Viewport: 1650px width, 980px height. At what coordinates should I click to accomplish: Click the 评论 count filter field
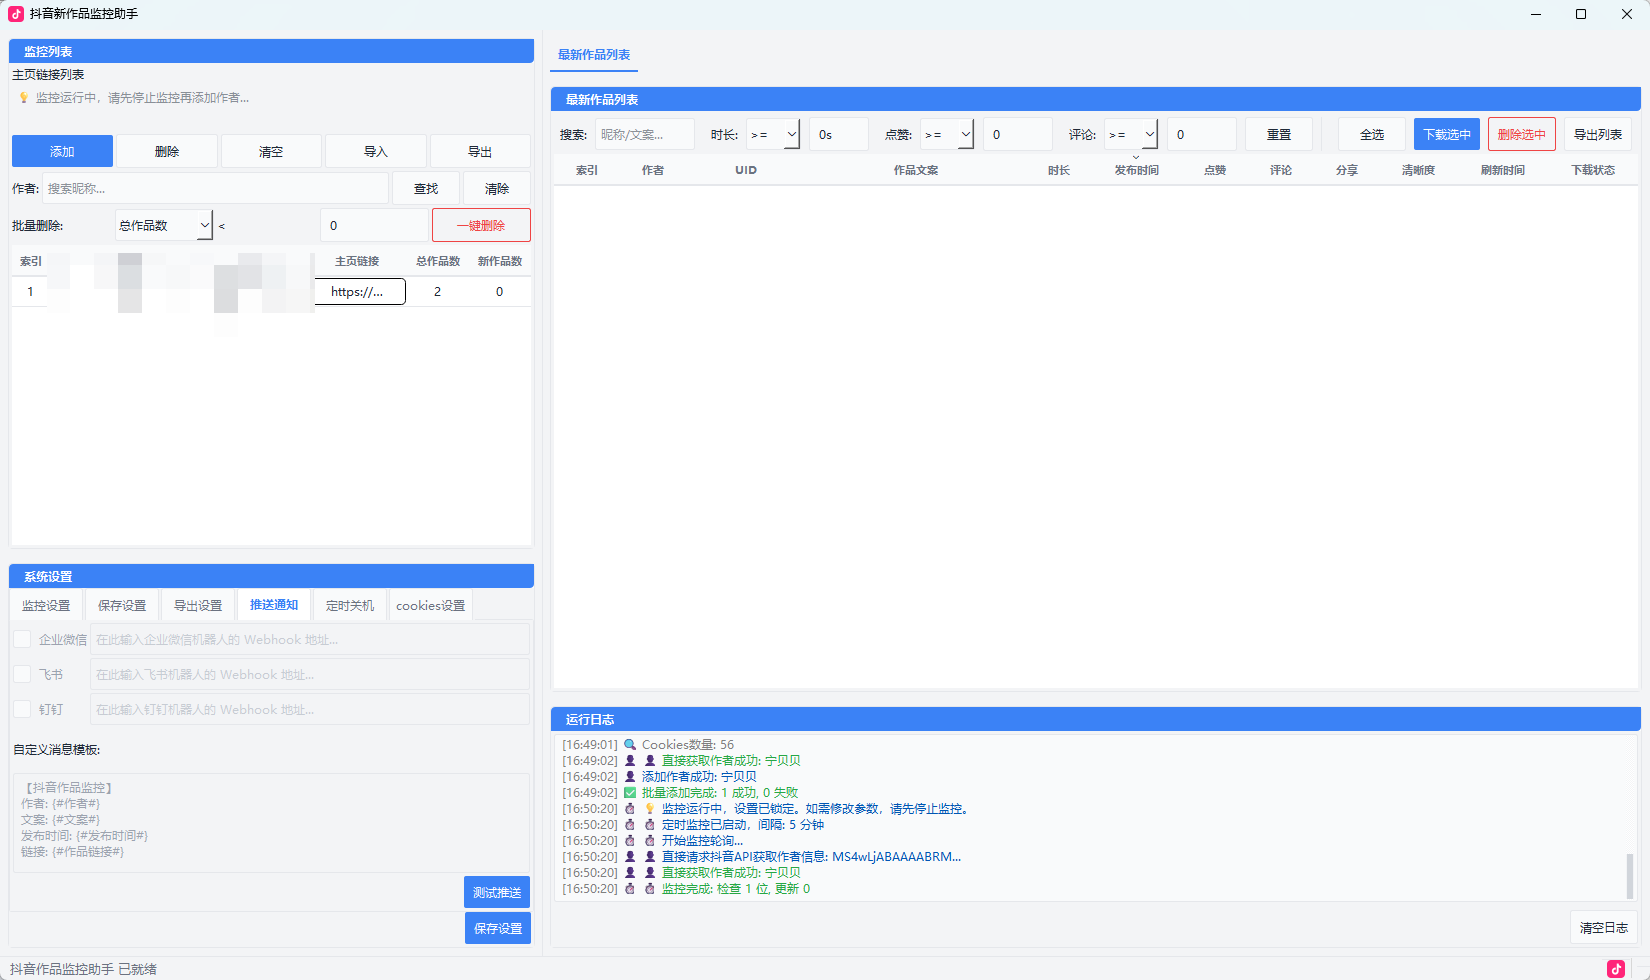coord(1202,134)
